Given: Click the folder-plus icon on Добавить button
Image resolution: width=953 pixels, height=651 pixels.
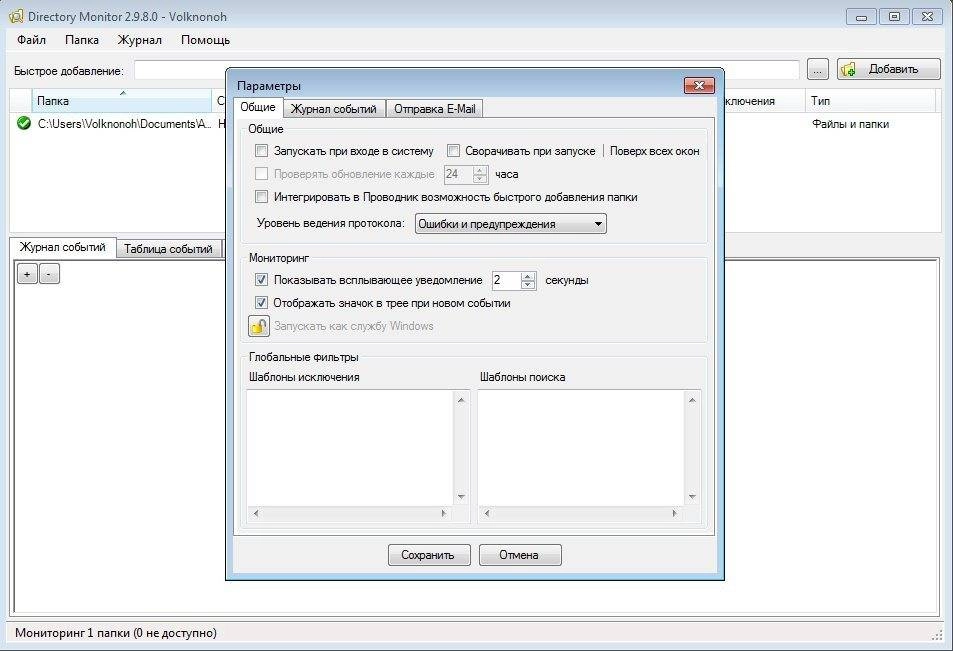Looking at the screenshot, I should 849,69.
